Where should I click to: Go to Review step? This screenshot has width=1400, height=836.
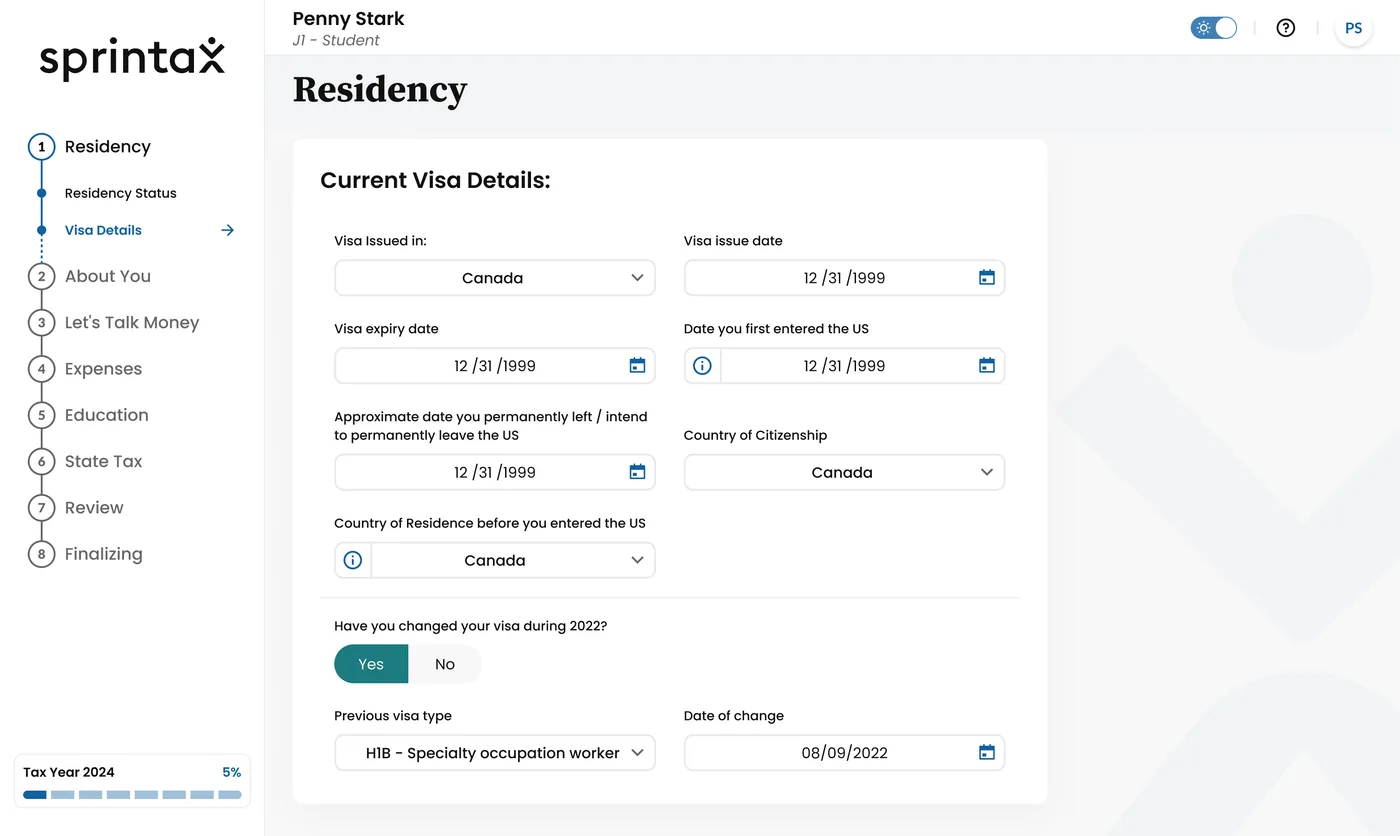pos(94,508)
